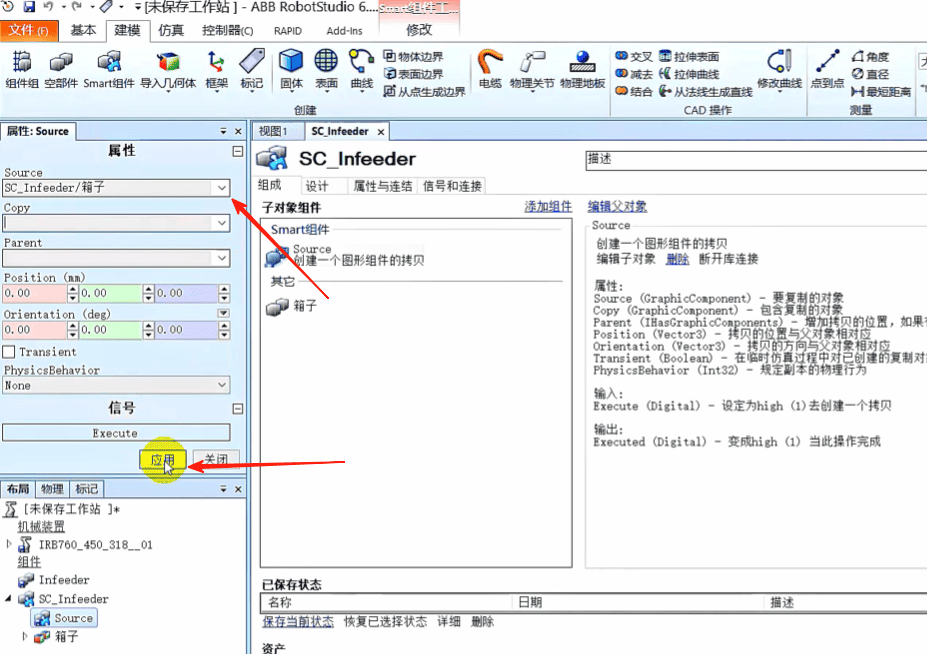Open 导入几何体 import geometry tool
The image size is (927, 654).
[168, 70]
